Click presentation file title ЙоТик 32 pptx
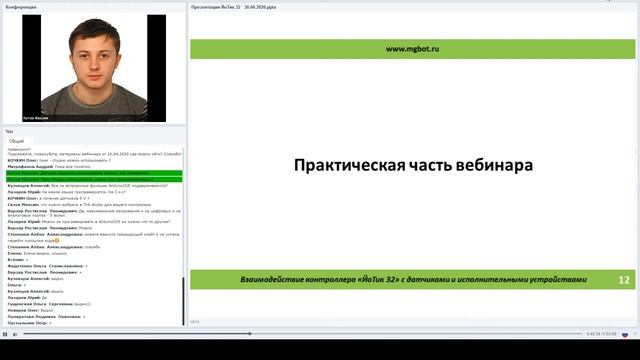The image size is (640, 360). (233, 7)
